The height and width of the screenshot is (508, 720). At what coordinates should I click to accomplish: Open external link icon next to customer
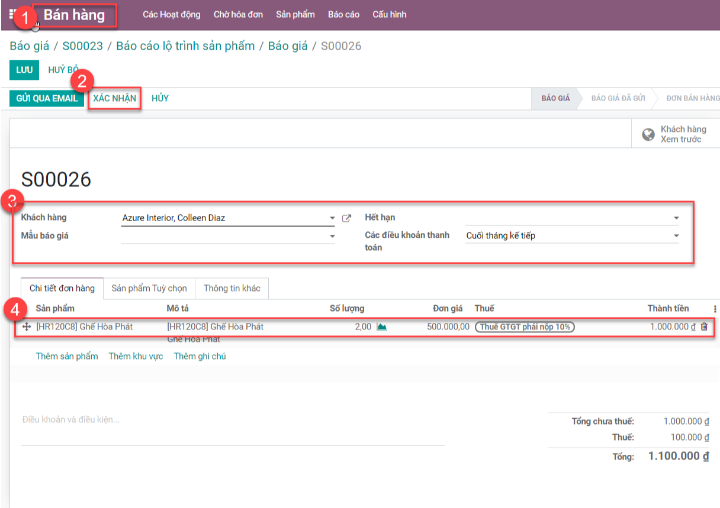pyautogui.click(x=347, y=218)
